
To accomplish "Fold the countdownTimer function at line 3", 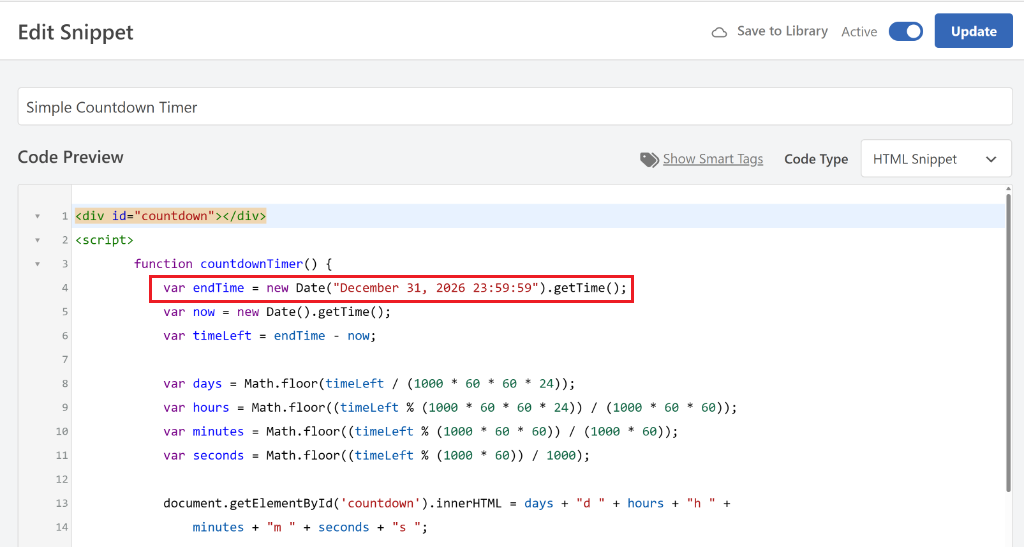I will (x=37, y=264).
